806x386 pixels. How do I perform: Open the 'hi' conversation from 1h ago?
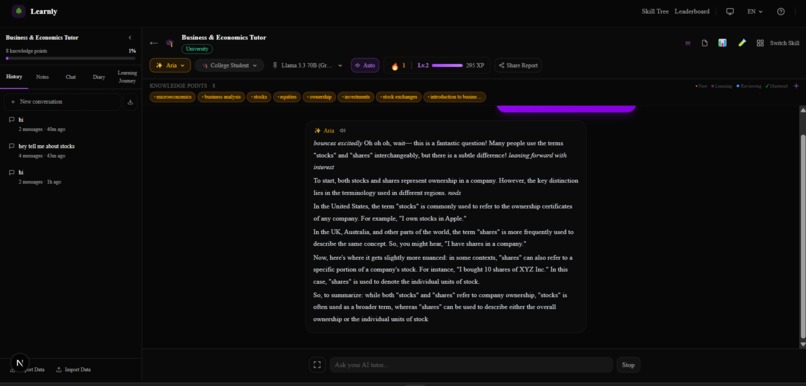click(x=70, y=177)
